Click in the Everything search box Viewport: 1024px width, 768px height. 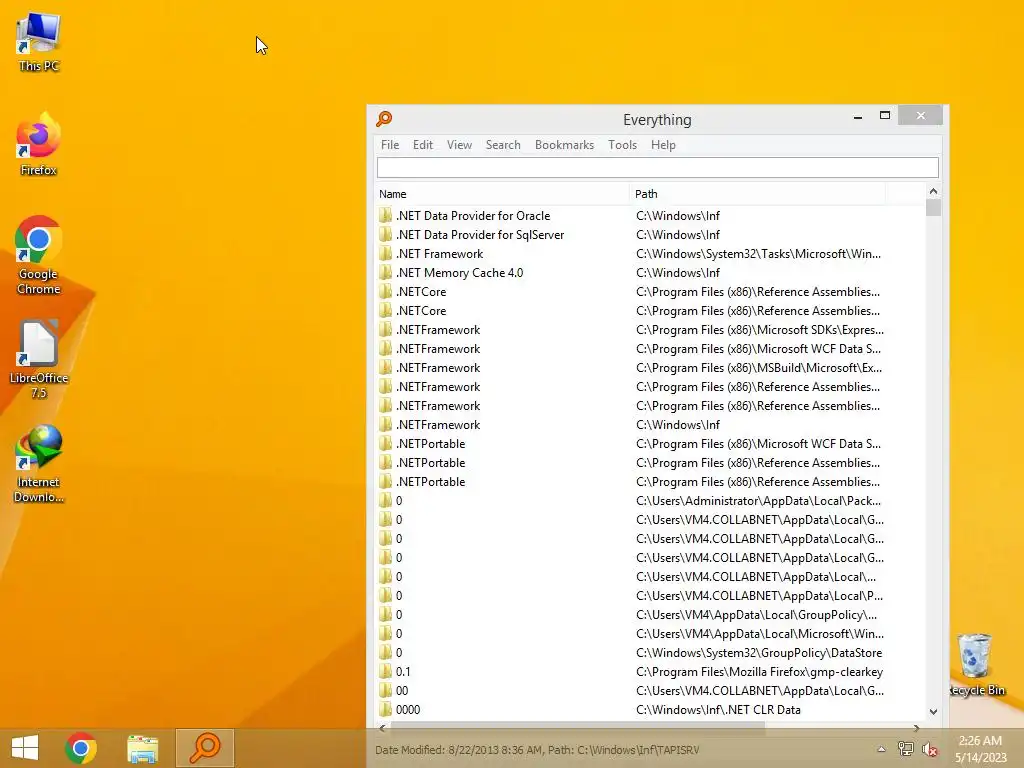click(658, 167)
